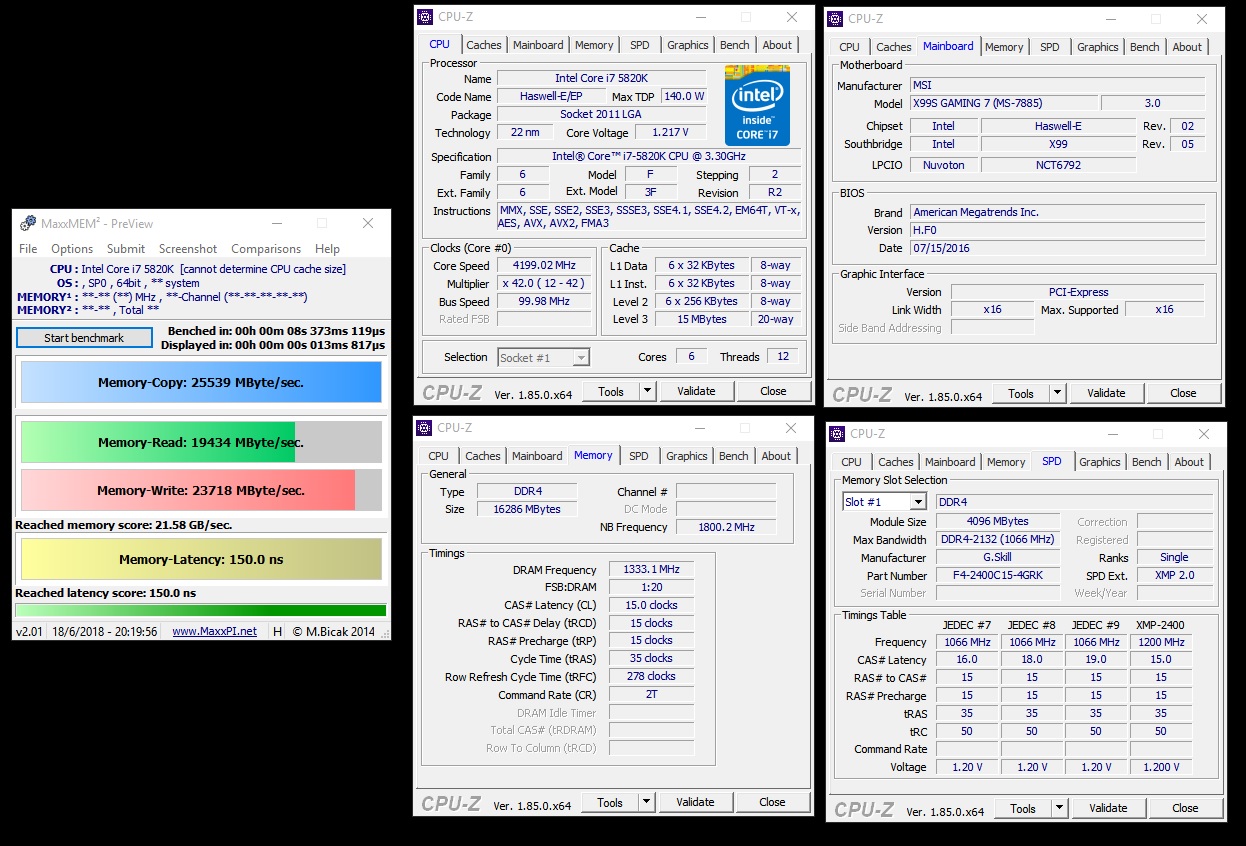Click the DRAM Frequency 1333.1 MHz field
Image resolution: width=1246 pixels, height=846 pixels.
coord(651,570)
